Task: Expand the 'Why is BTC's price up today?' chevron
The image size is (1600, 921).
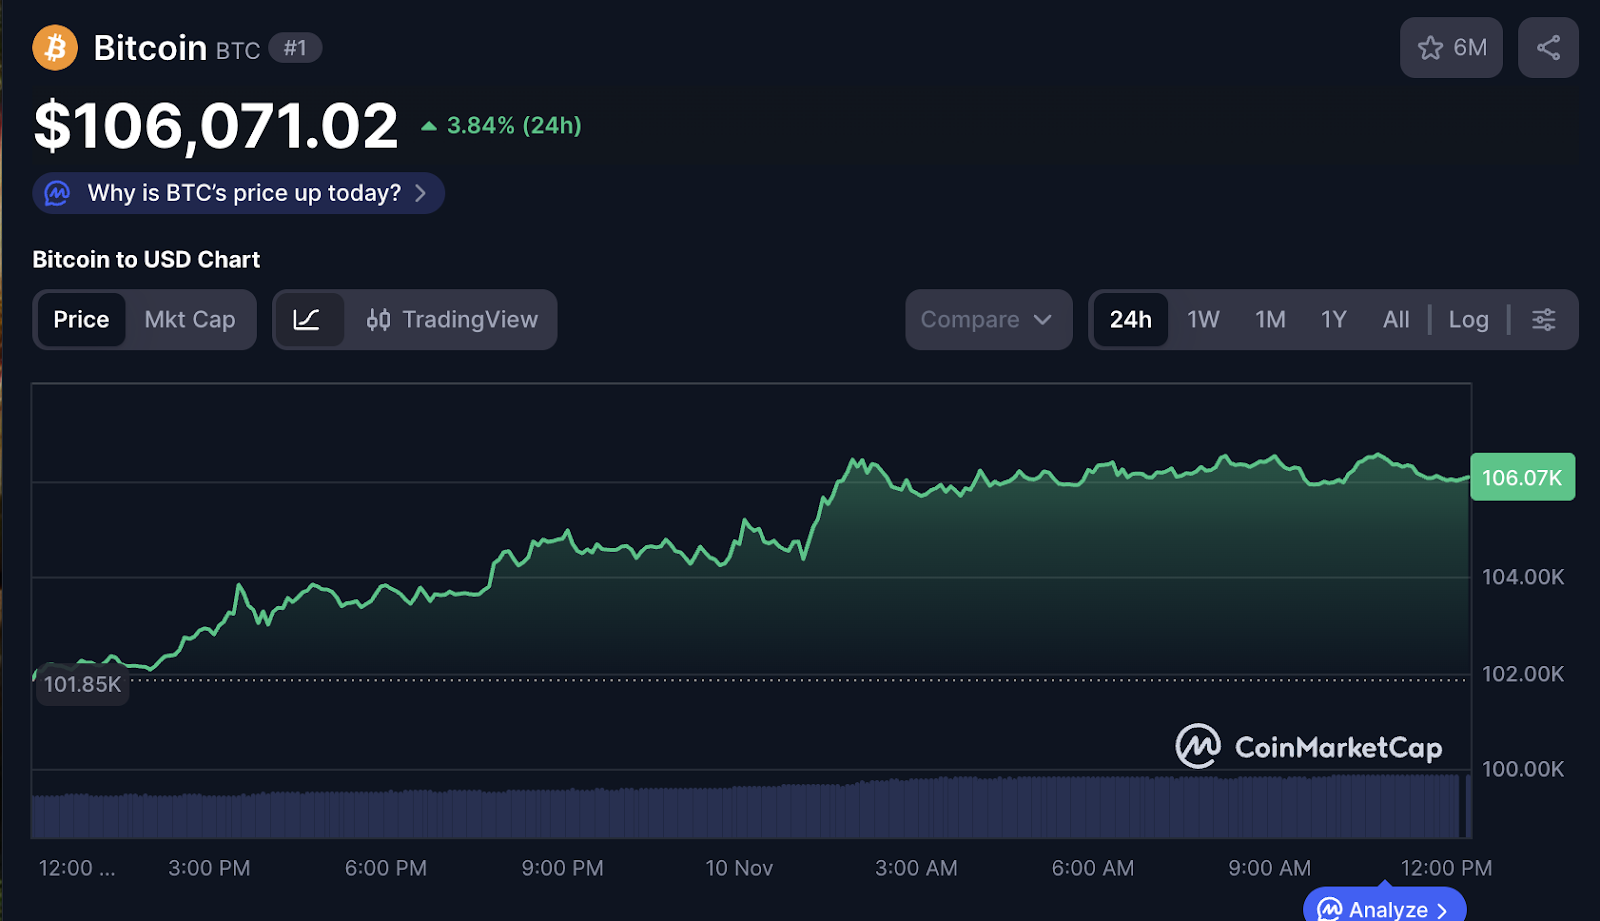Action: coord(421,193)
